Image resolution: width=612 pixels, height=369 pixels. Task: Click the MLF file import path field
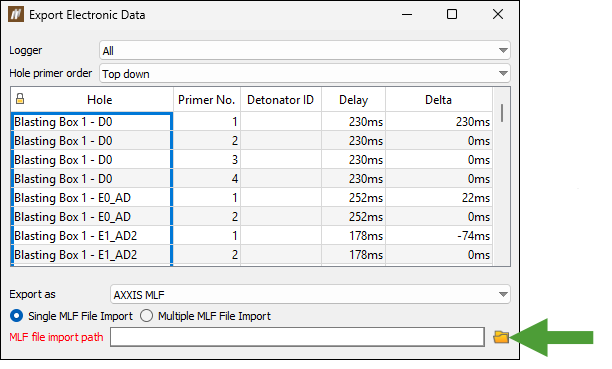(297, 337)
